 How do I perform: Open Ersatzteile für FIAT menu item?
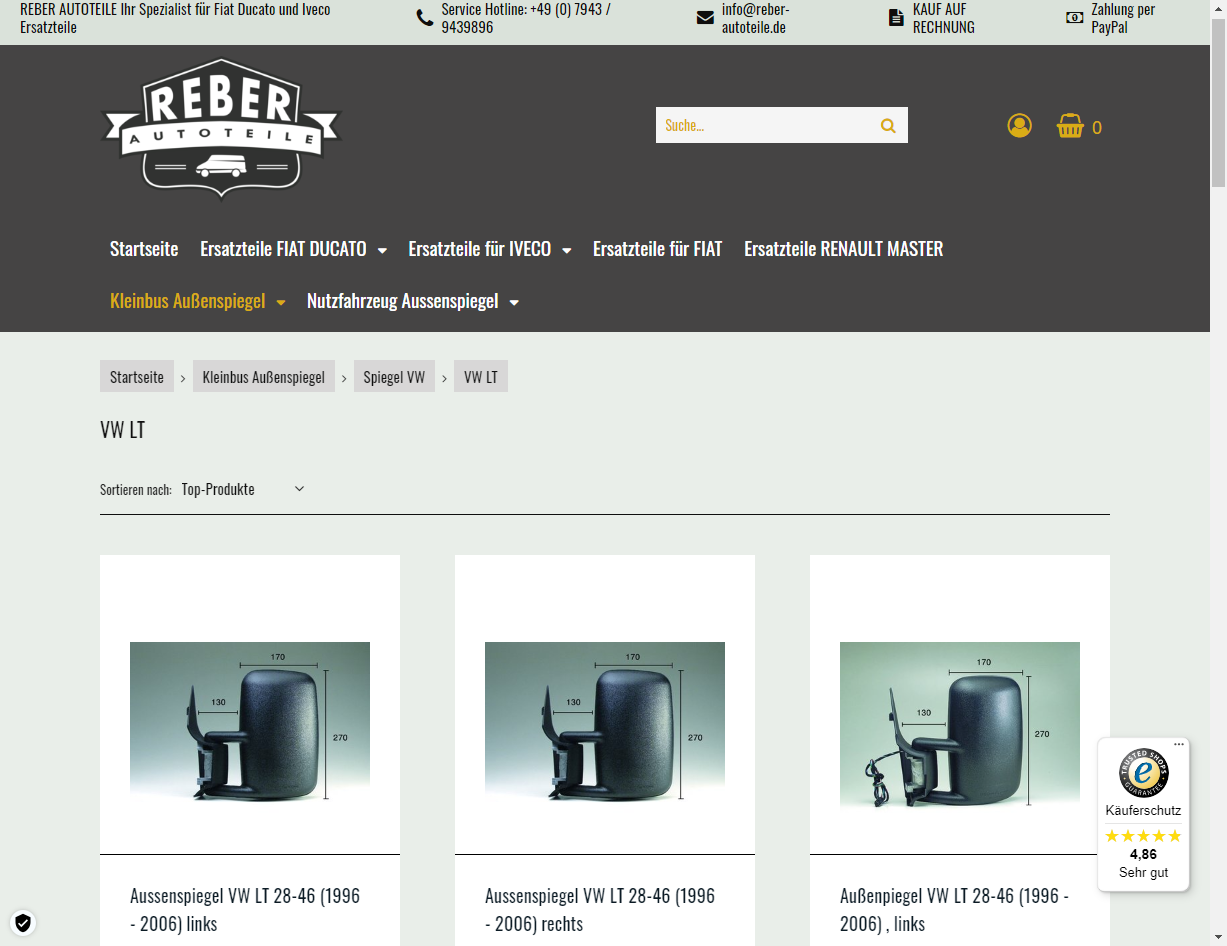[x=657, y=249]
